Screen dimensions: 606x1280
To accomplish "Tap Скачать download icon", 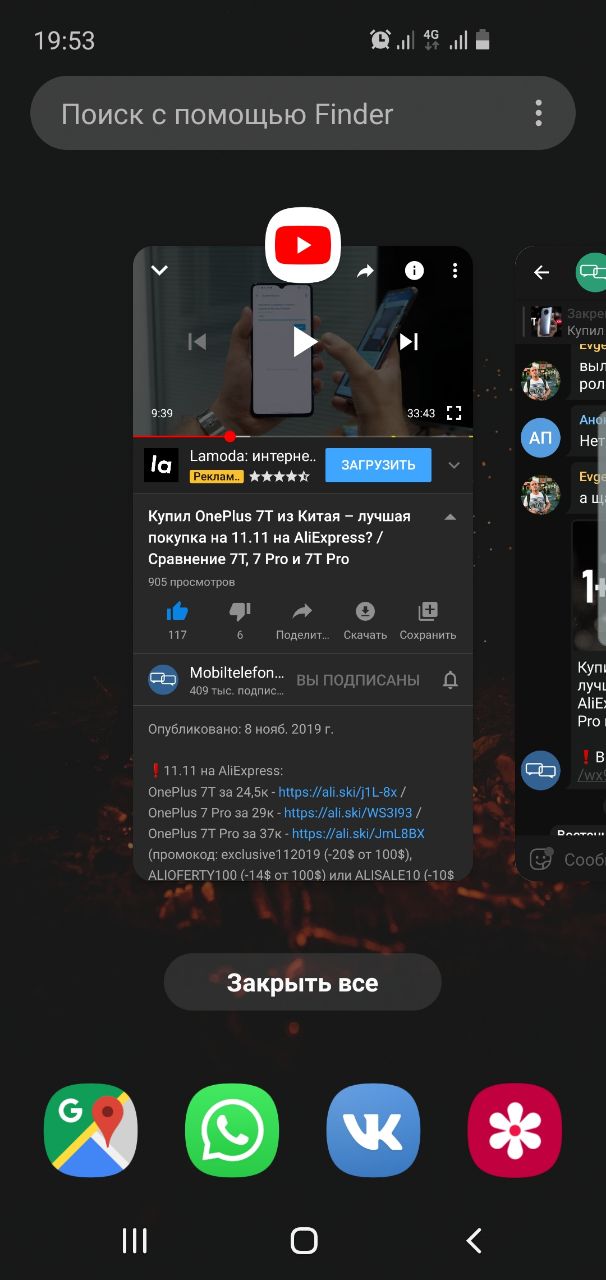I will pos(365,611).
